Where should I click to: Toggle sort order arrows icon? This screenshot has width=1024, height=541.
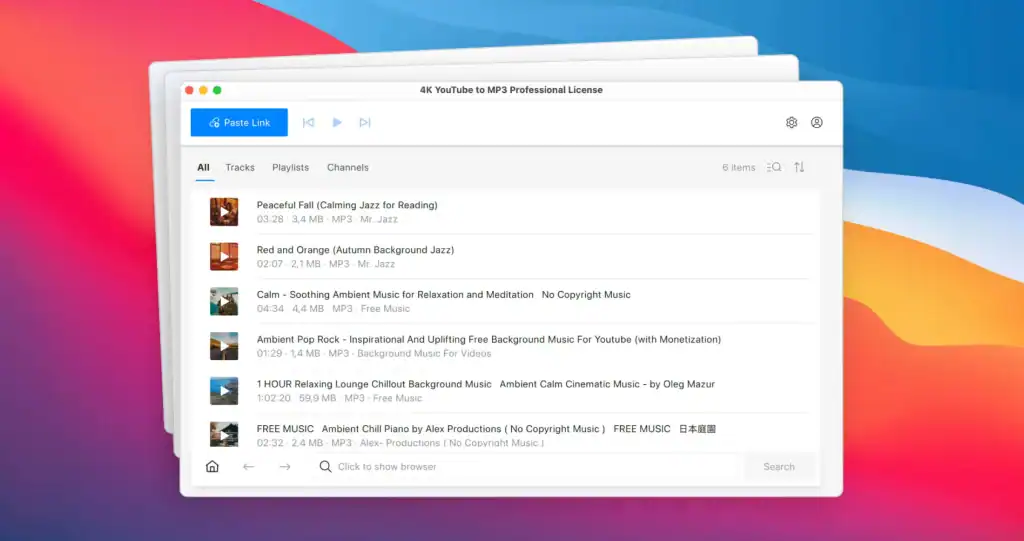tap(799, 167)
